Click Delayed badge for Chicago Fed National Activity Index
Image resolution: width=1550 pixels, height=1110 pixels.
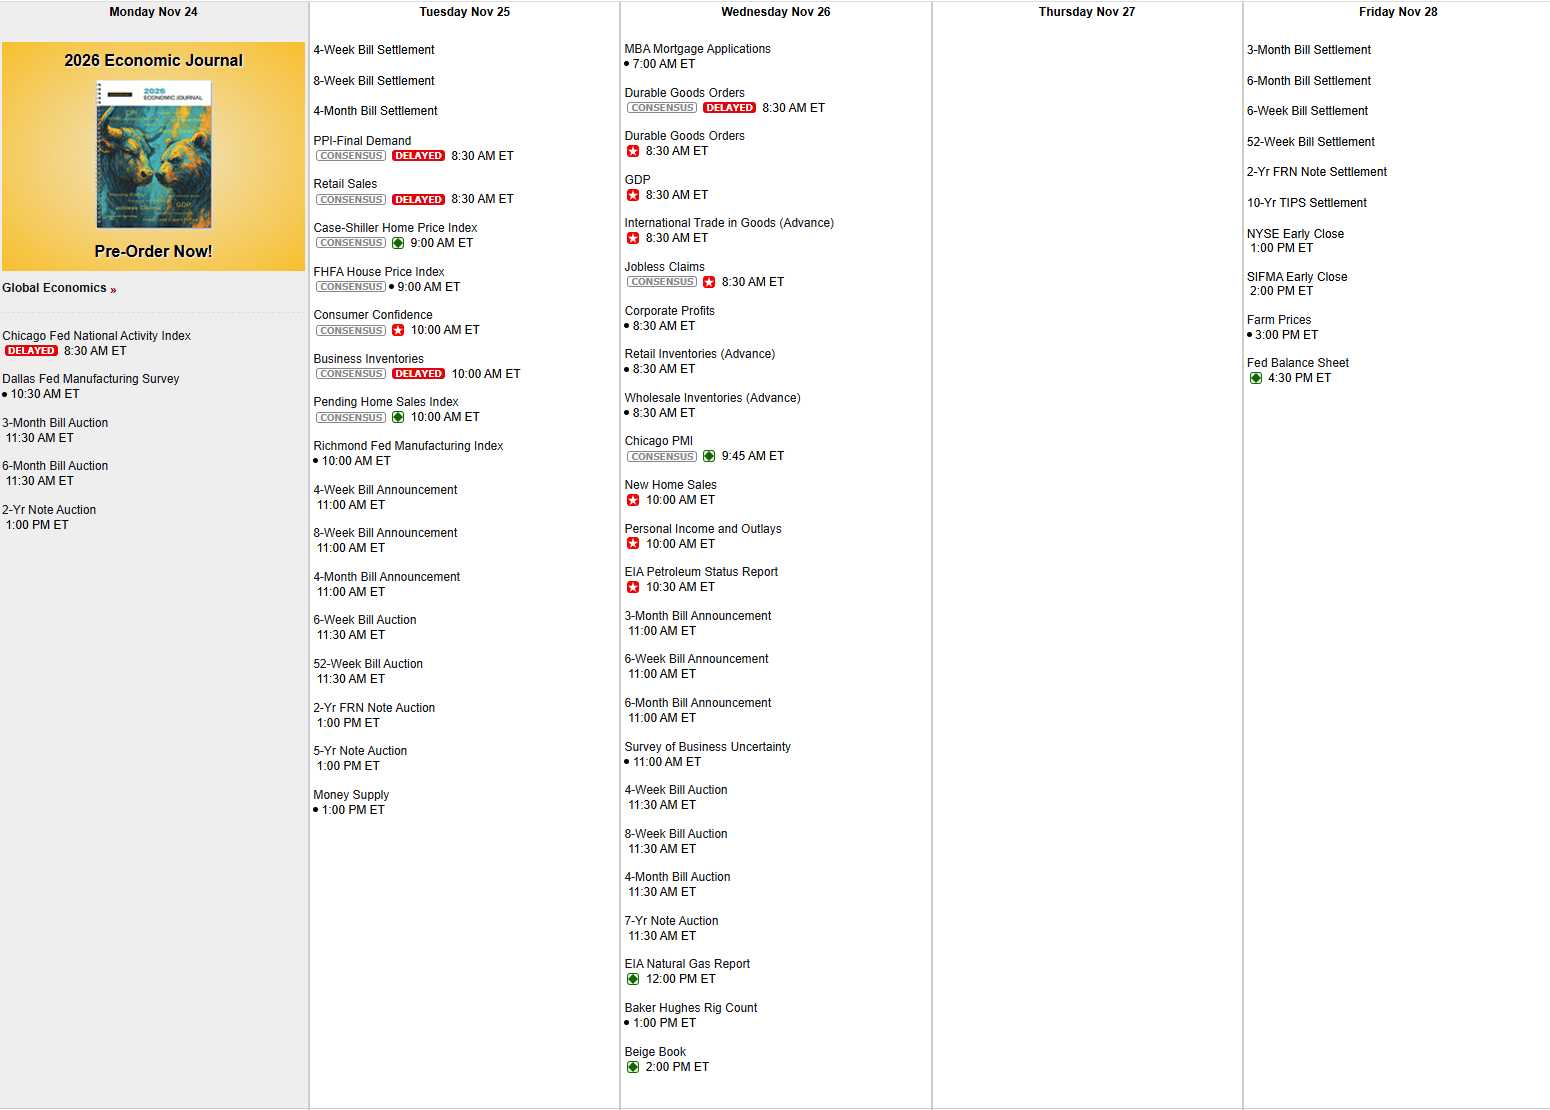pyautogui.click(x=31, y=351)
